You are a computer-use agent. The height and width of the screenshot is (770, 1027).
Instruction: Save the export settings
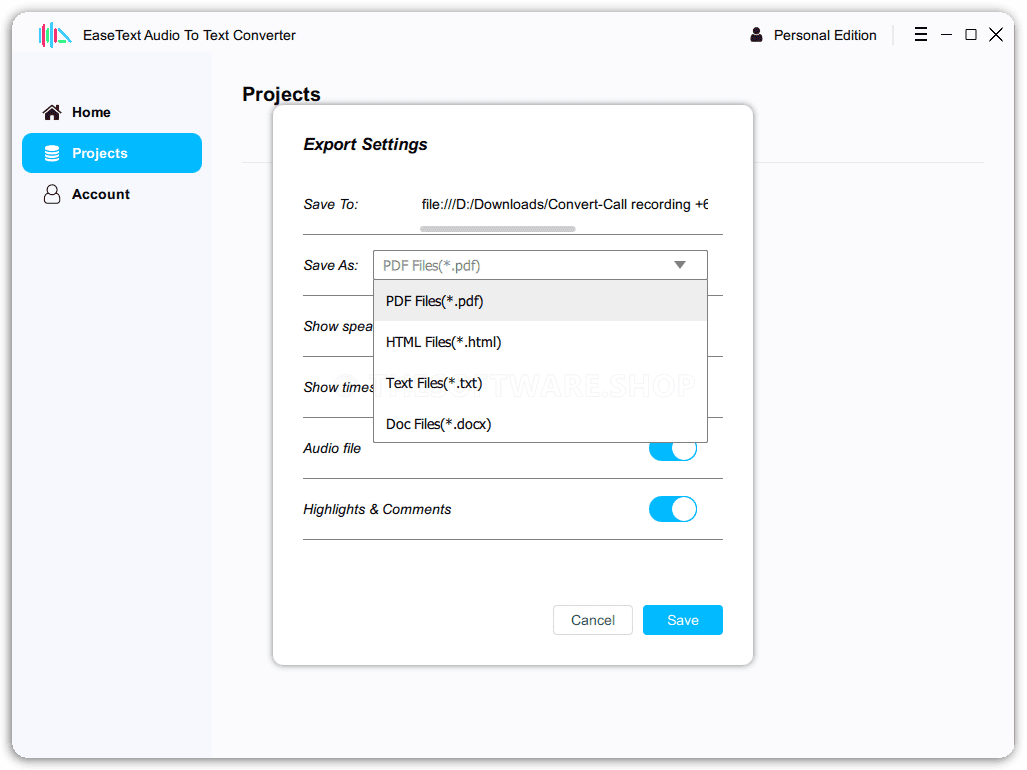[682, 620]
